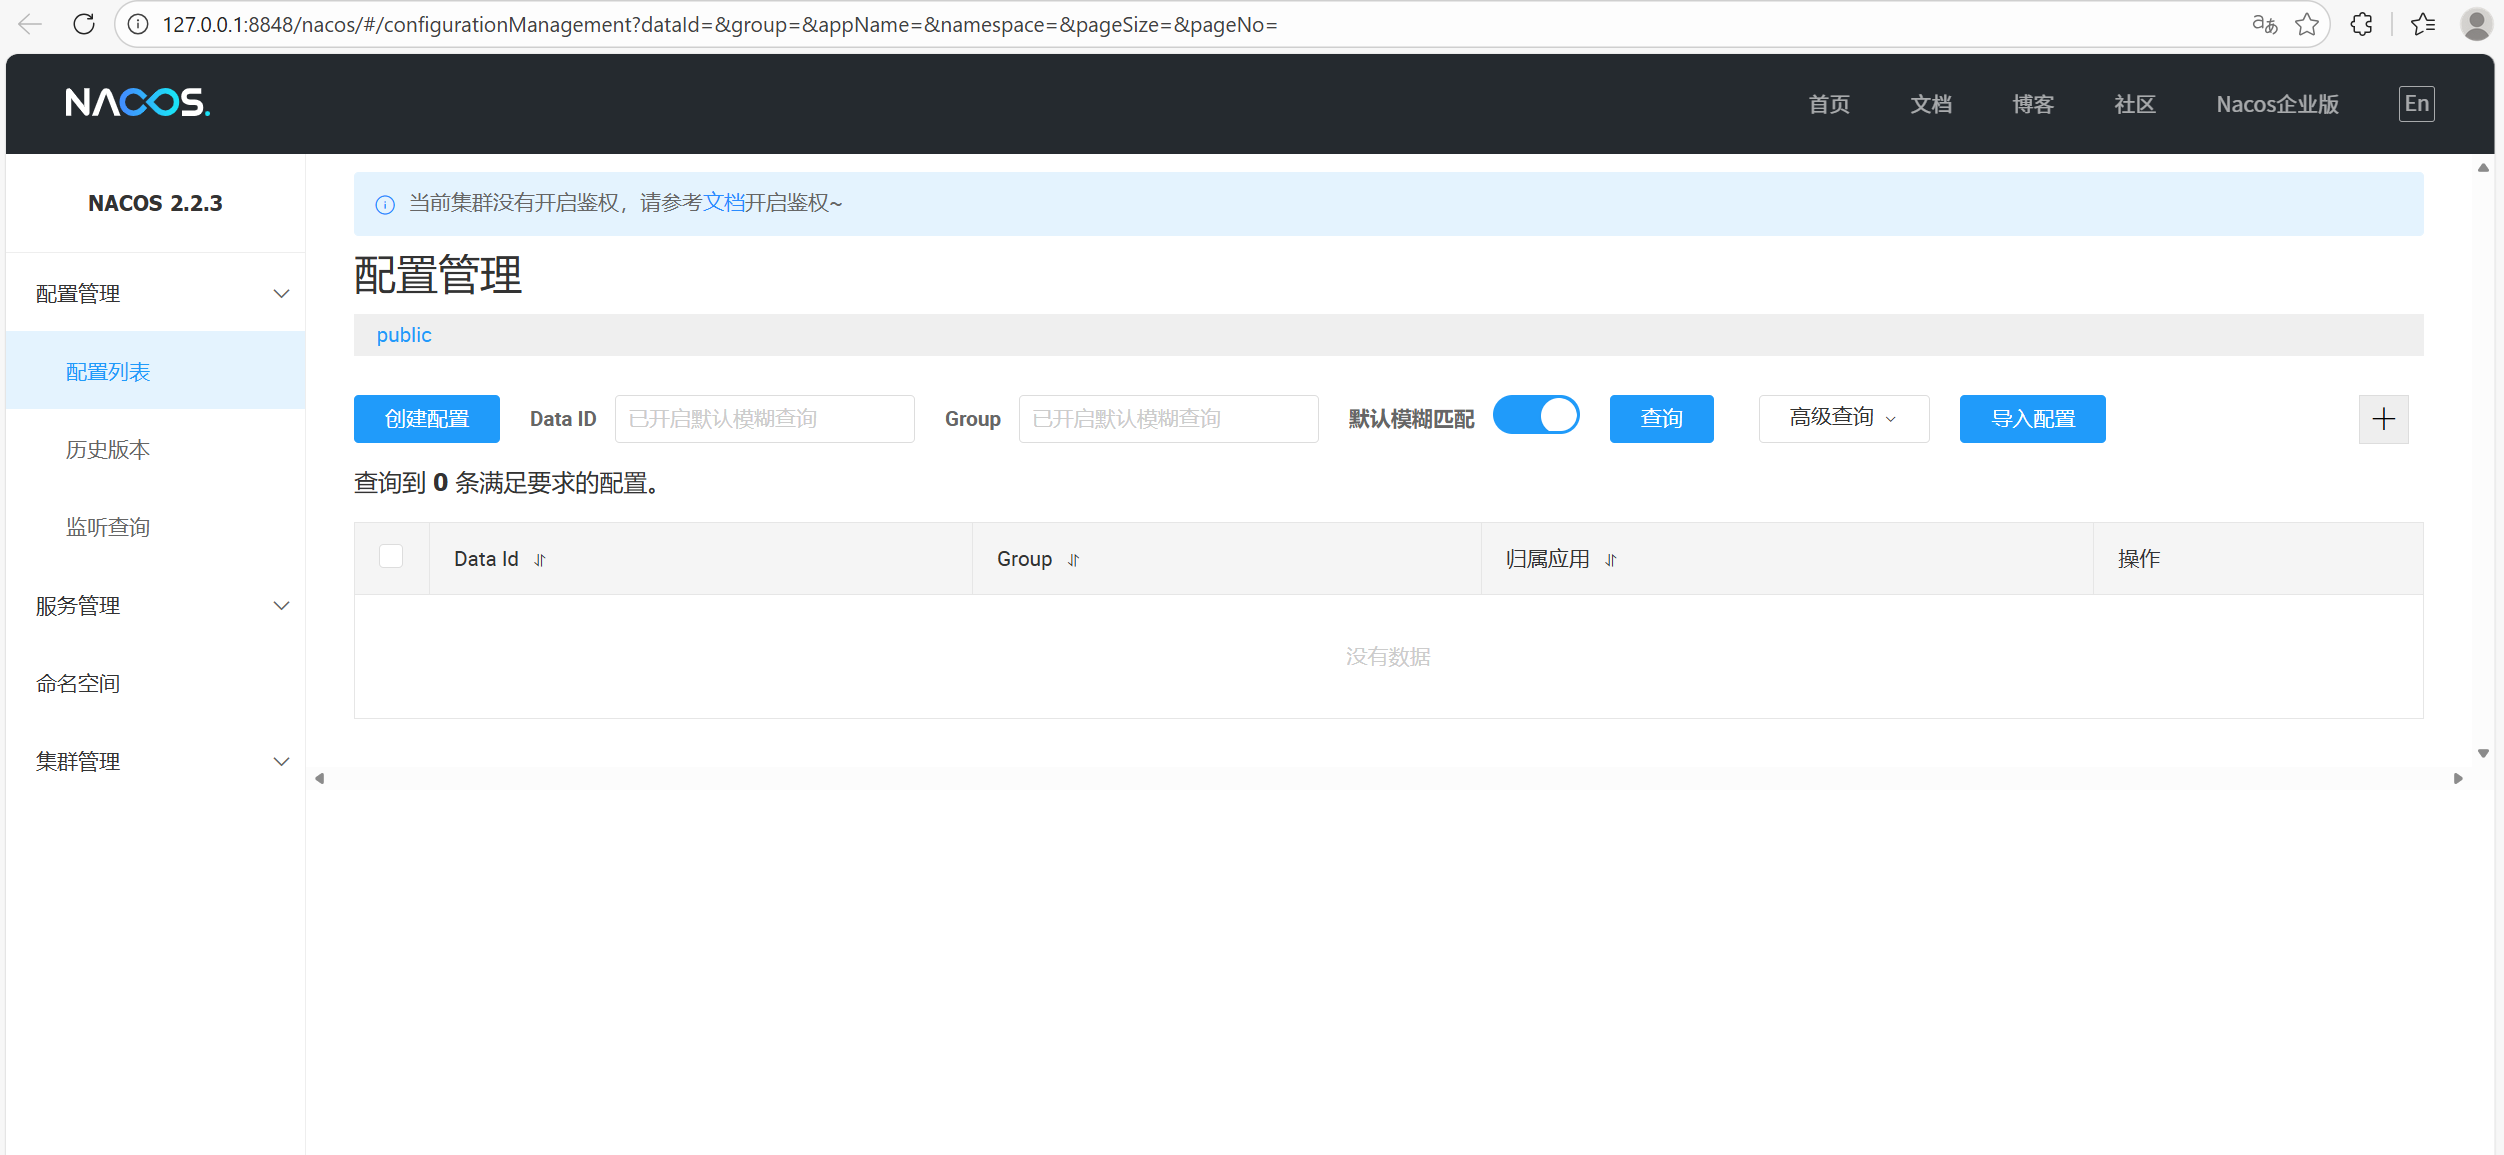Click the 归属应用 column sort icon

(x=1610, y=560)
